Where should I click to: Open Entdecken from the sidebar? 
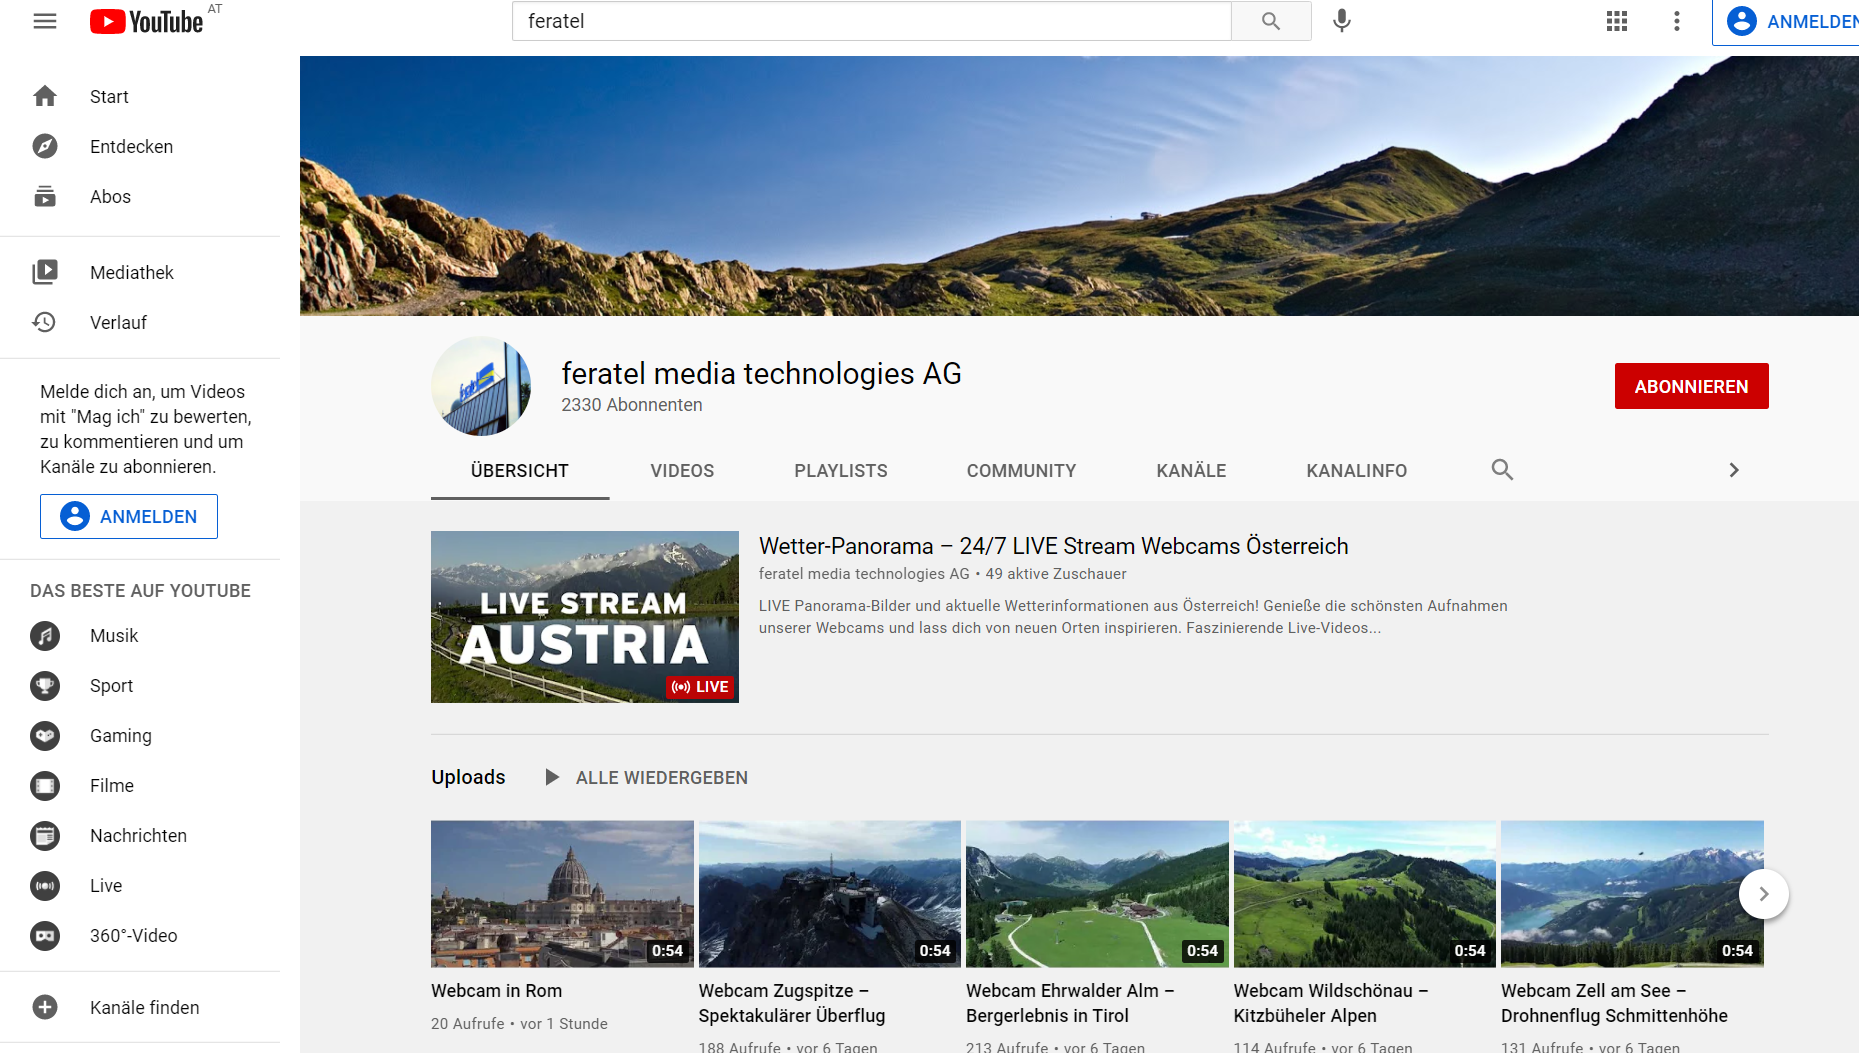pyautogui.click(x=131, y=147)
